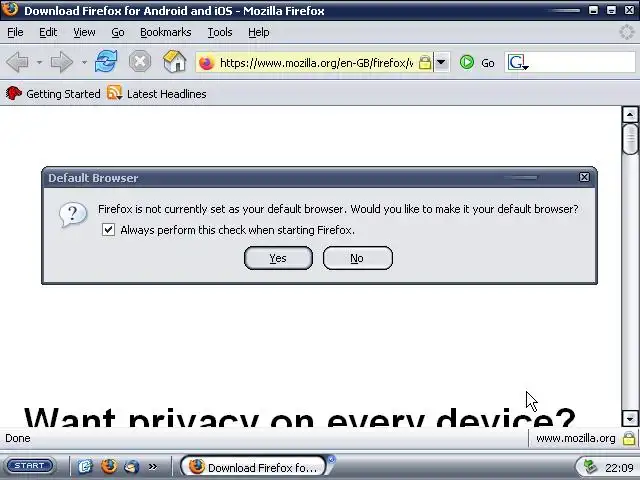Open the Tools menu
This screenshot has width=640, height=480.
pyautogui.click(x=220, y=32)
